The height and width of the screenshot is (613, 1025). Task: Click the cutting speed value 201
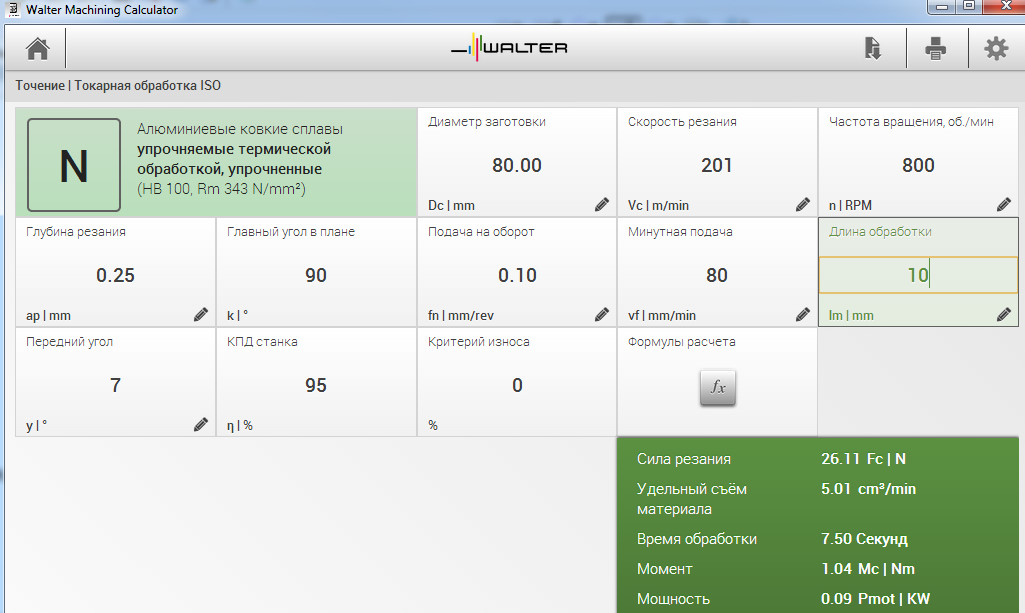tap(716, 165)
